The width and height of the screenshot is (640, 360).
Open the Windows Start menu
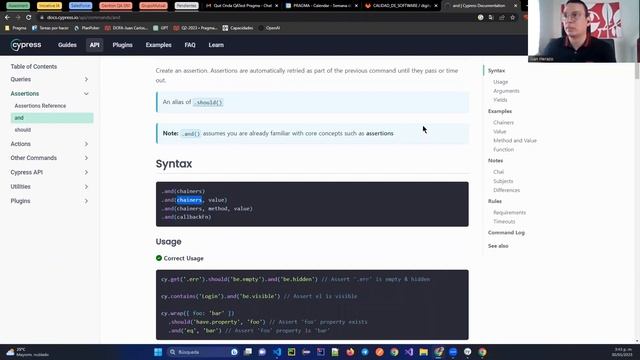point(158,352)
